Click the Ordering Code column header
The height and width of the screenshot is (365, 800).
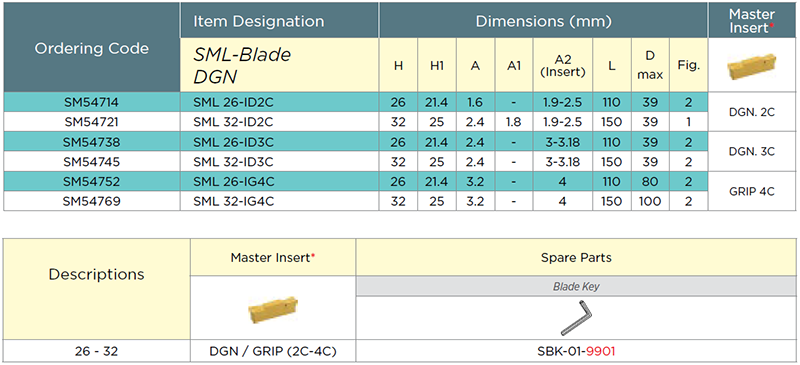[92, 48]
